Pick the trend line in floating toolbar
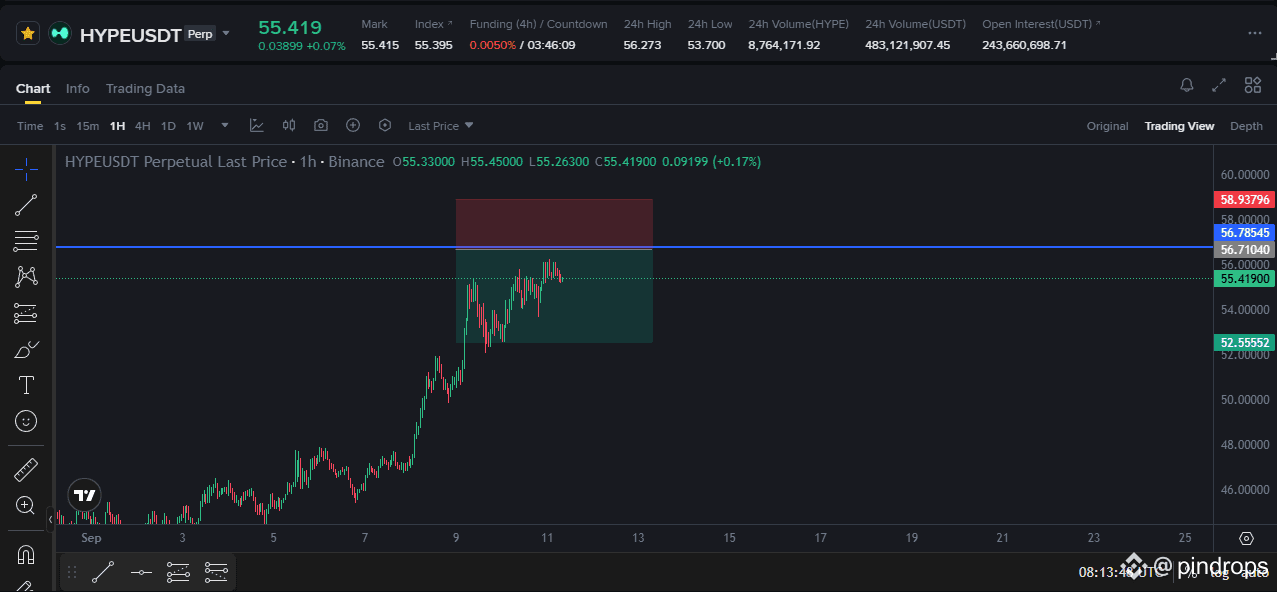 tap(102, 573)
